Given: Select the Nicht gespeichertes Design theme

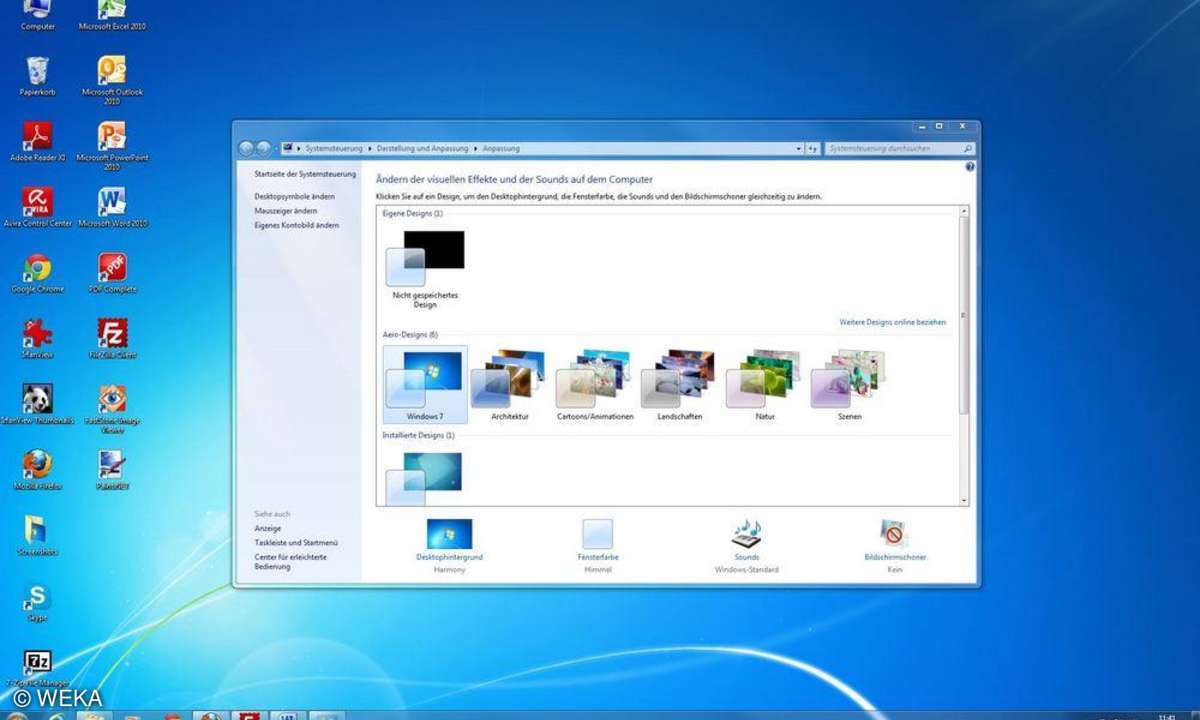Looking at the screenshot, I should click(x=425, y=268).
